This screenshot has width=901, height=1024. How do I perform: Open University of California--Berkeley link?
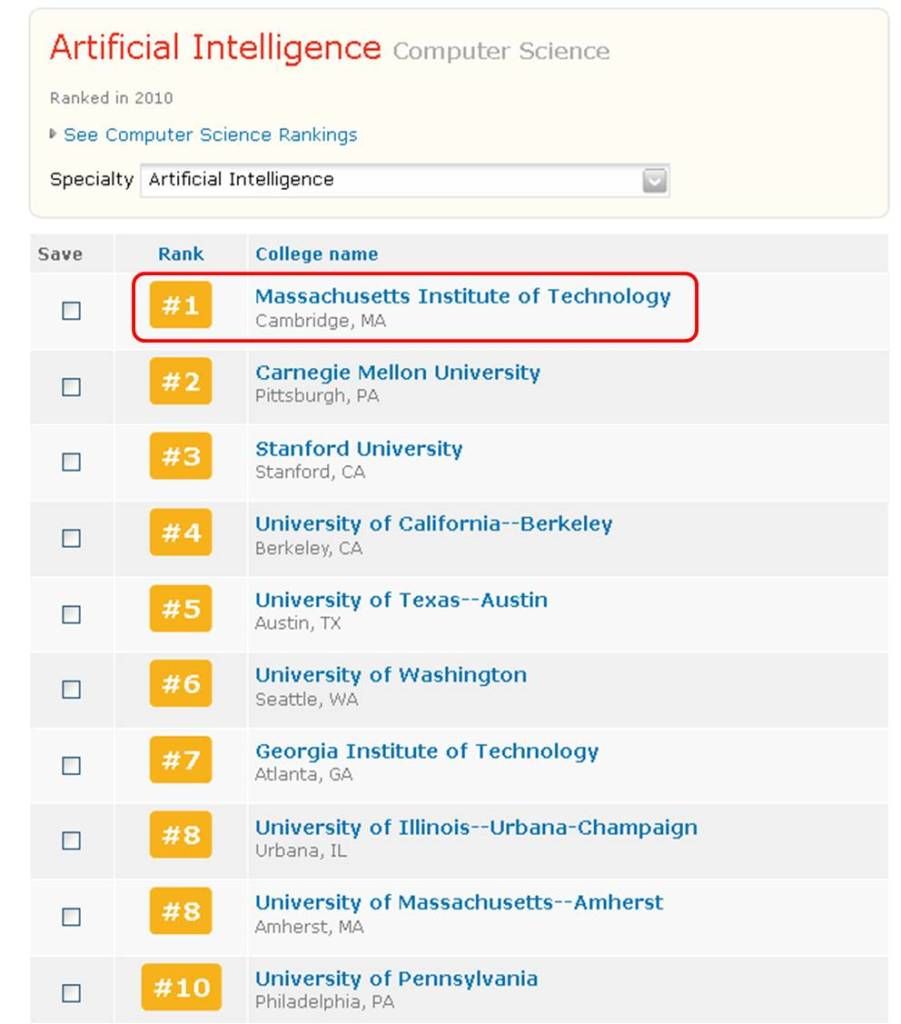433,524
